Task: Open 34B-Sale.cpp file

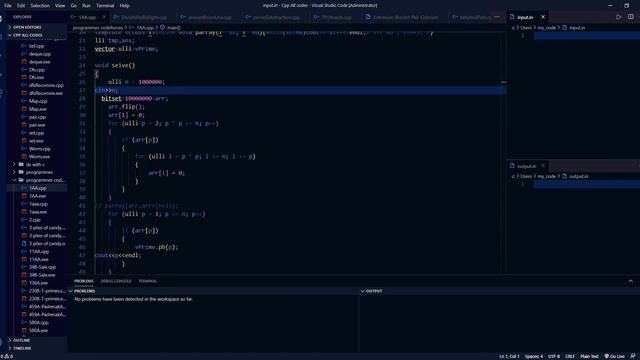Action: [42, 267]
